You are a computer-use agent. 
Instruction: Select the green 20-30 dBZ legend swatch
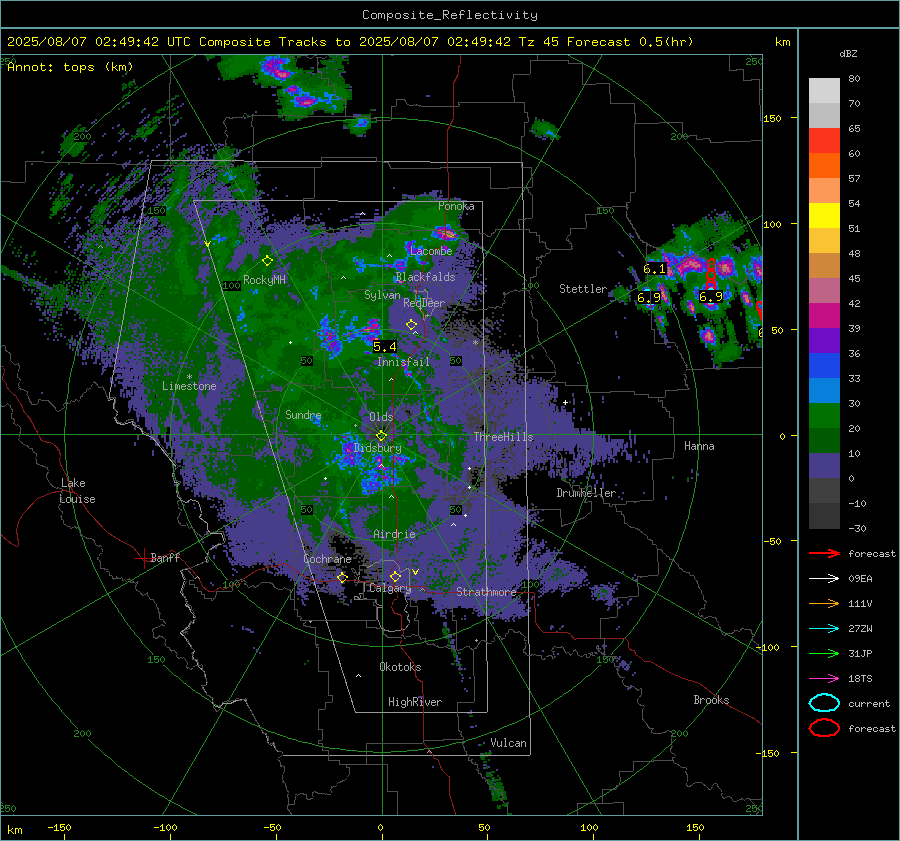(824, 416)
